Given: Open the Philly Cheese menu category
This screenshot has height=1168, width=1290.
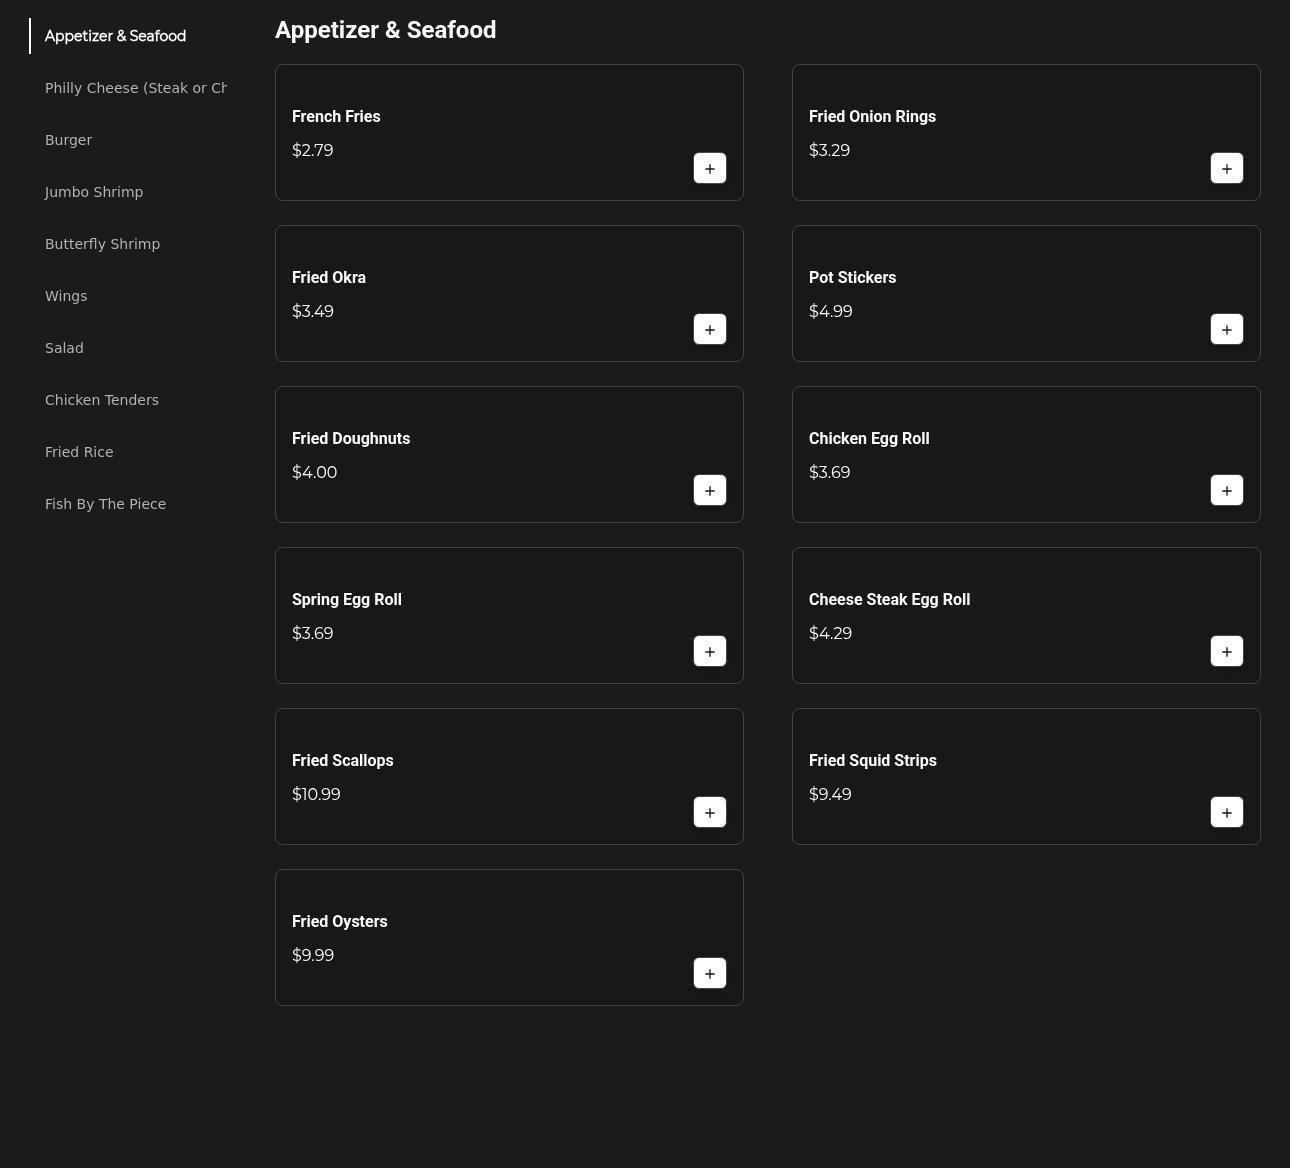Looking at the screenshot, I should coord(135,88).
